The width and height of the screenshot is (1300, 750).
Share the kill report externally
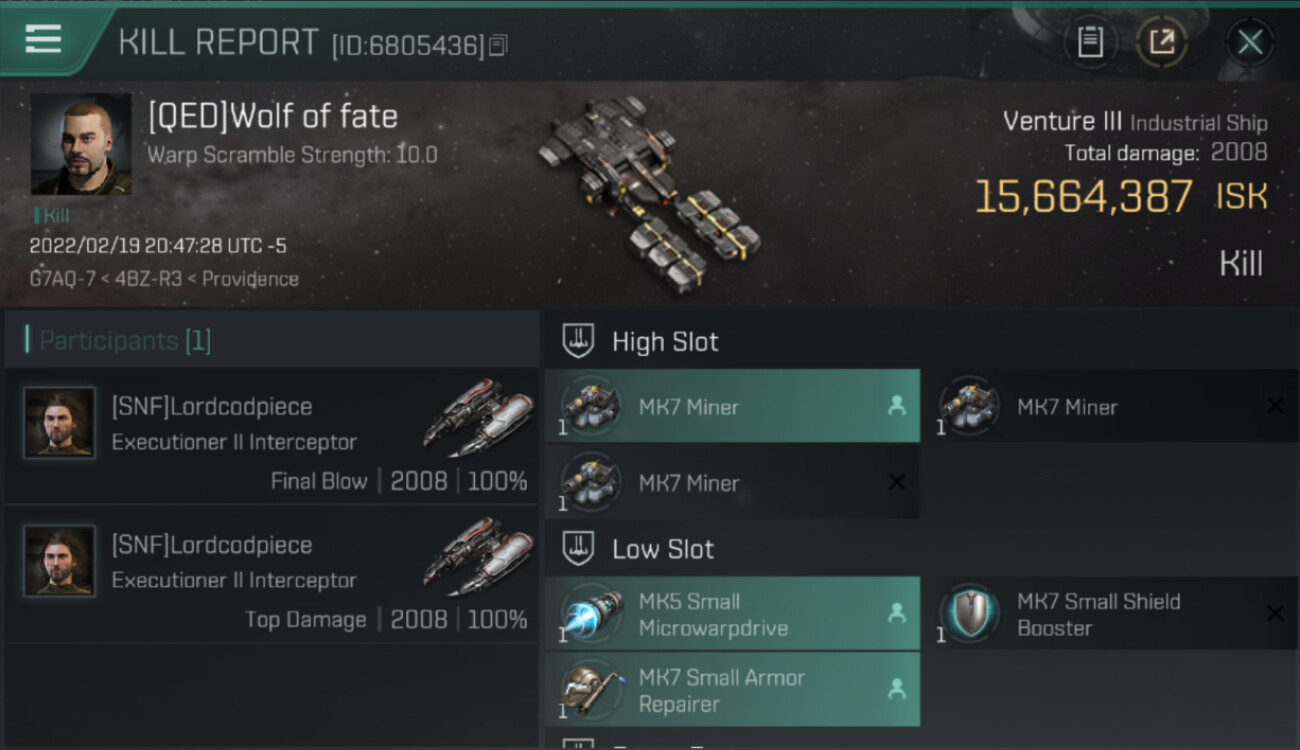(1161, 42)
